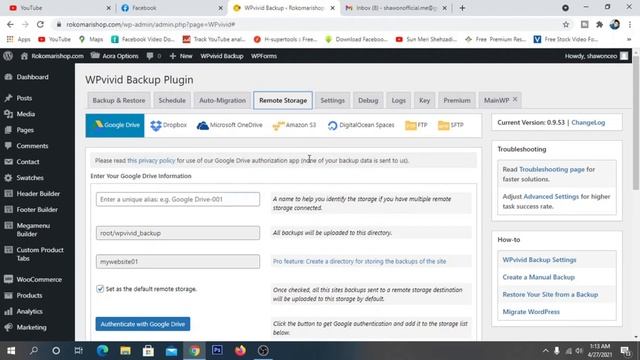The width and height of the screenshot is (640, 360).
Task: Open the Howdy shawonoeo account menu
Action: tap(596, 56)
